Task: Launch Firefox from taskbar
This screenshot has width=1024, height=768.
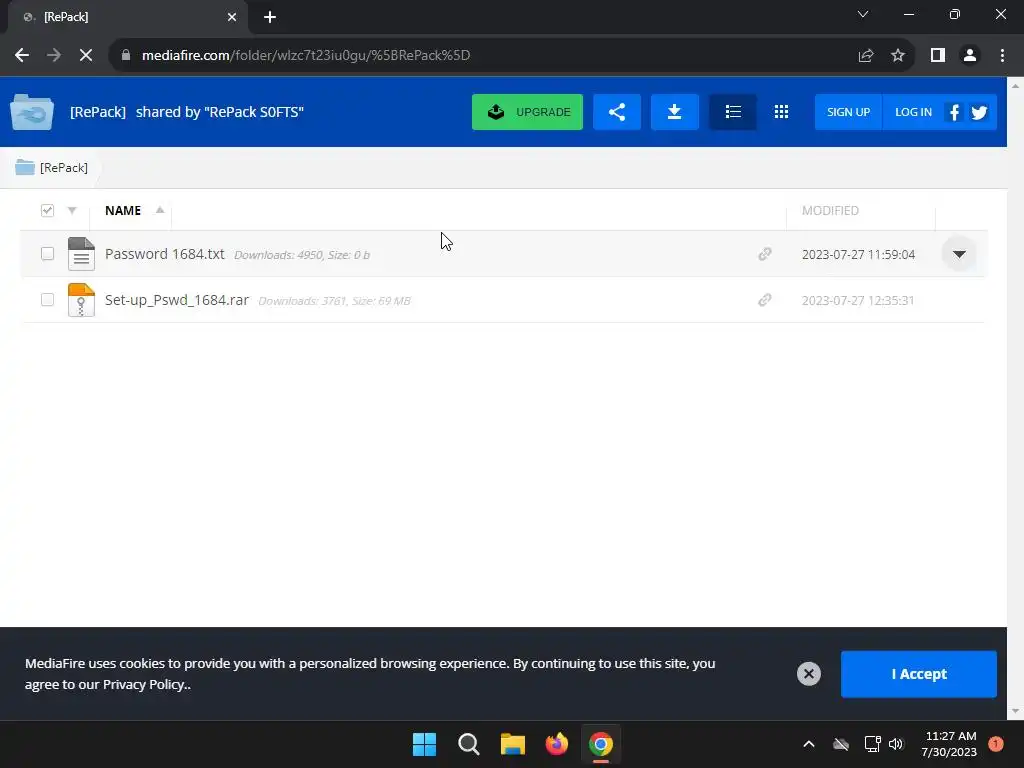Action: point(556,744)
